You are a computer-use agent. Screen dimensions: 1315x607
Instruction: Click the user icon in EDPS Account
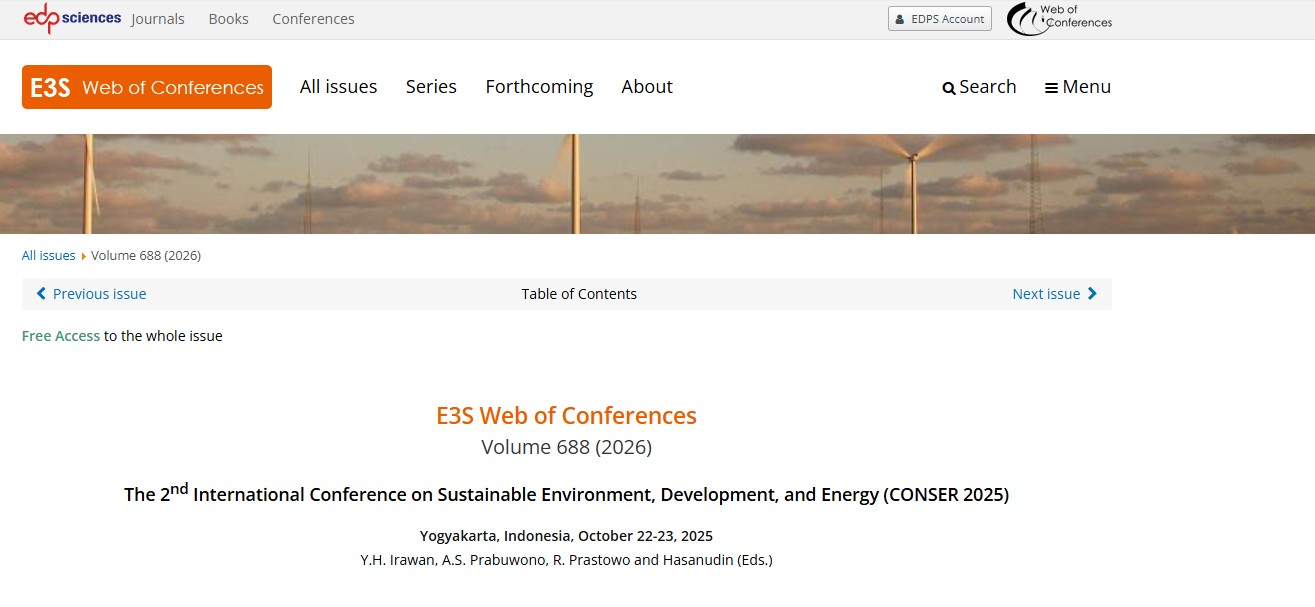pos(900,19)
